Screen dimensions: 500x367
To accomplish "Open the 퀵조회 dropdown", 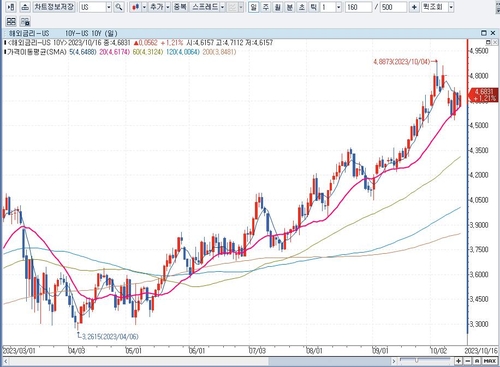I will (451, 7).
